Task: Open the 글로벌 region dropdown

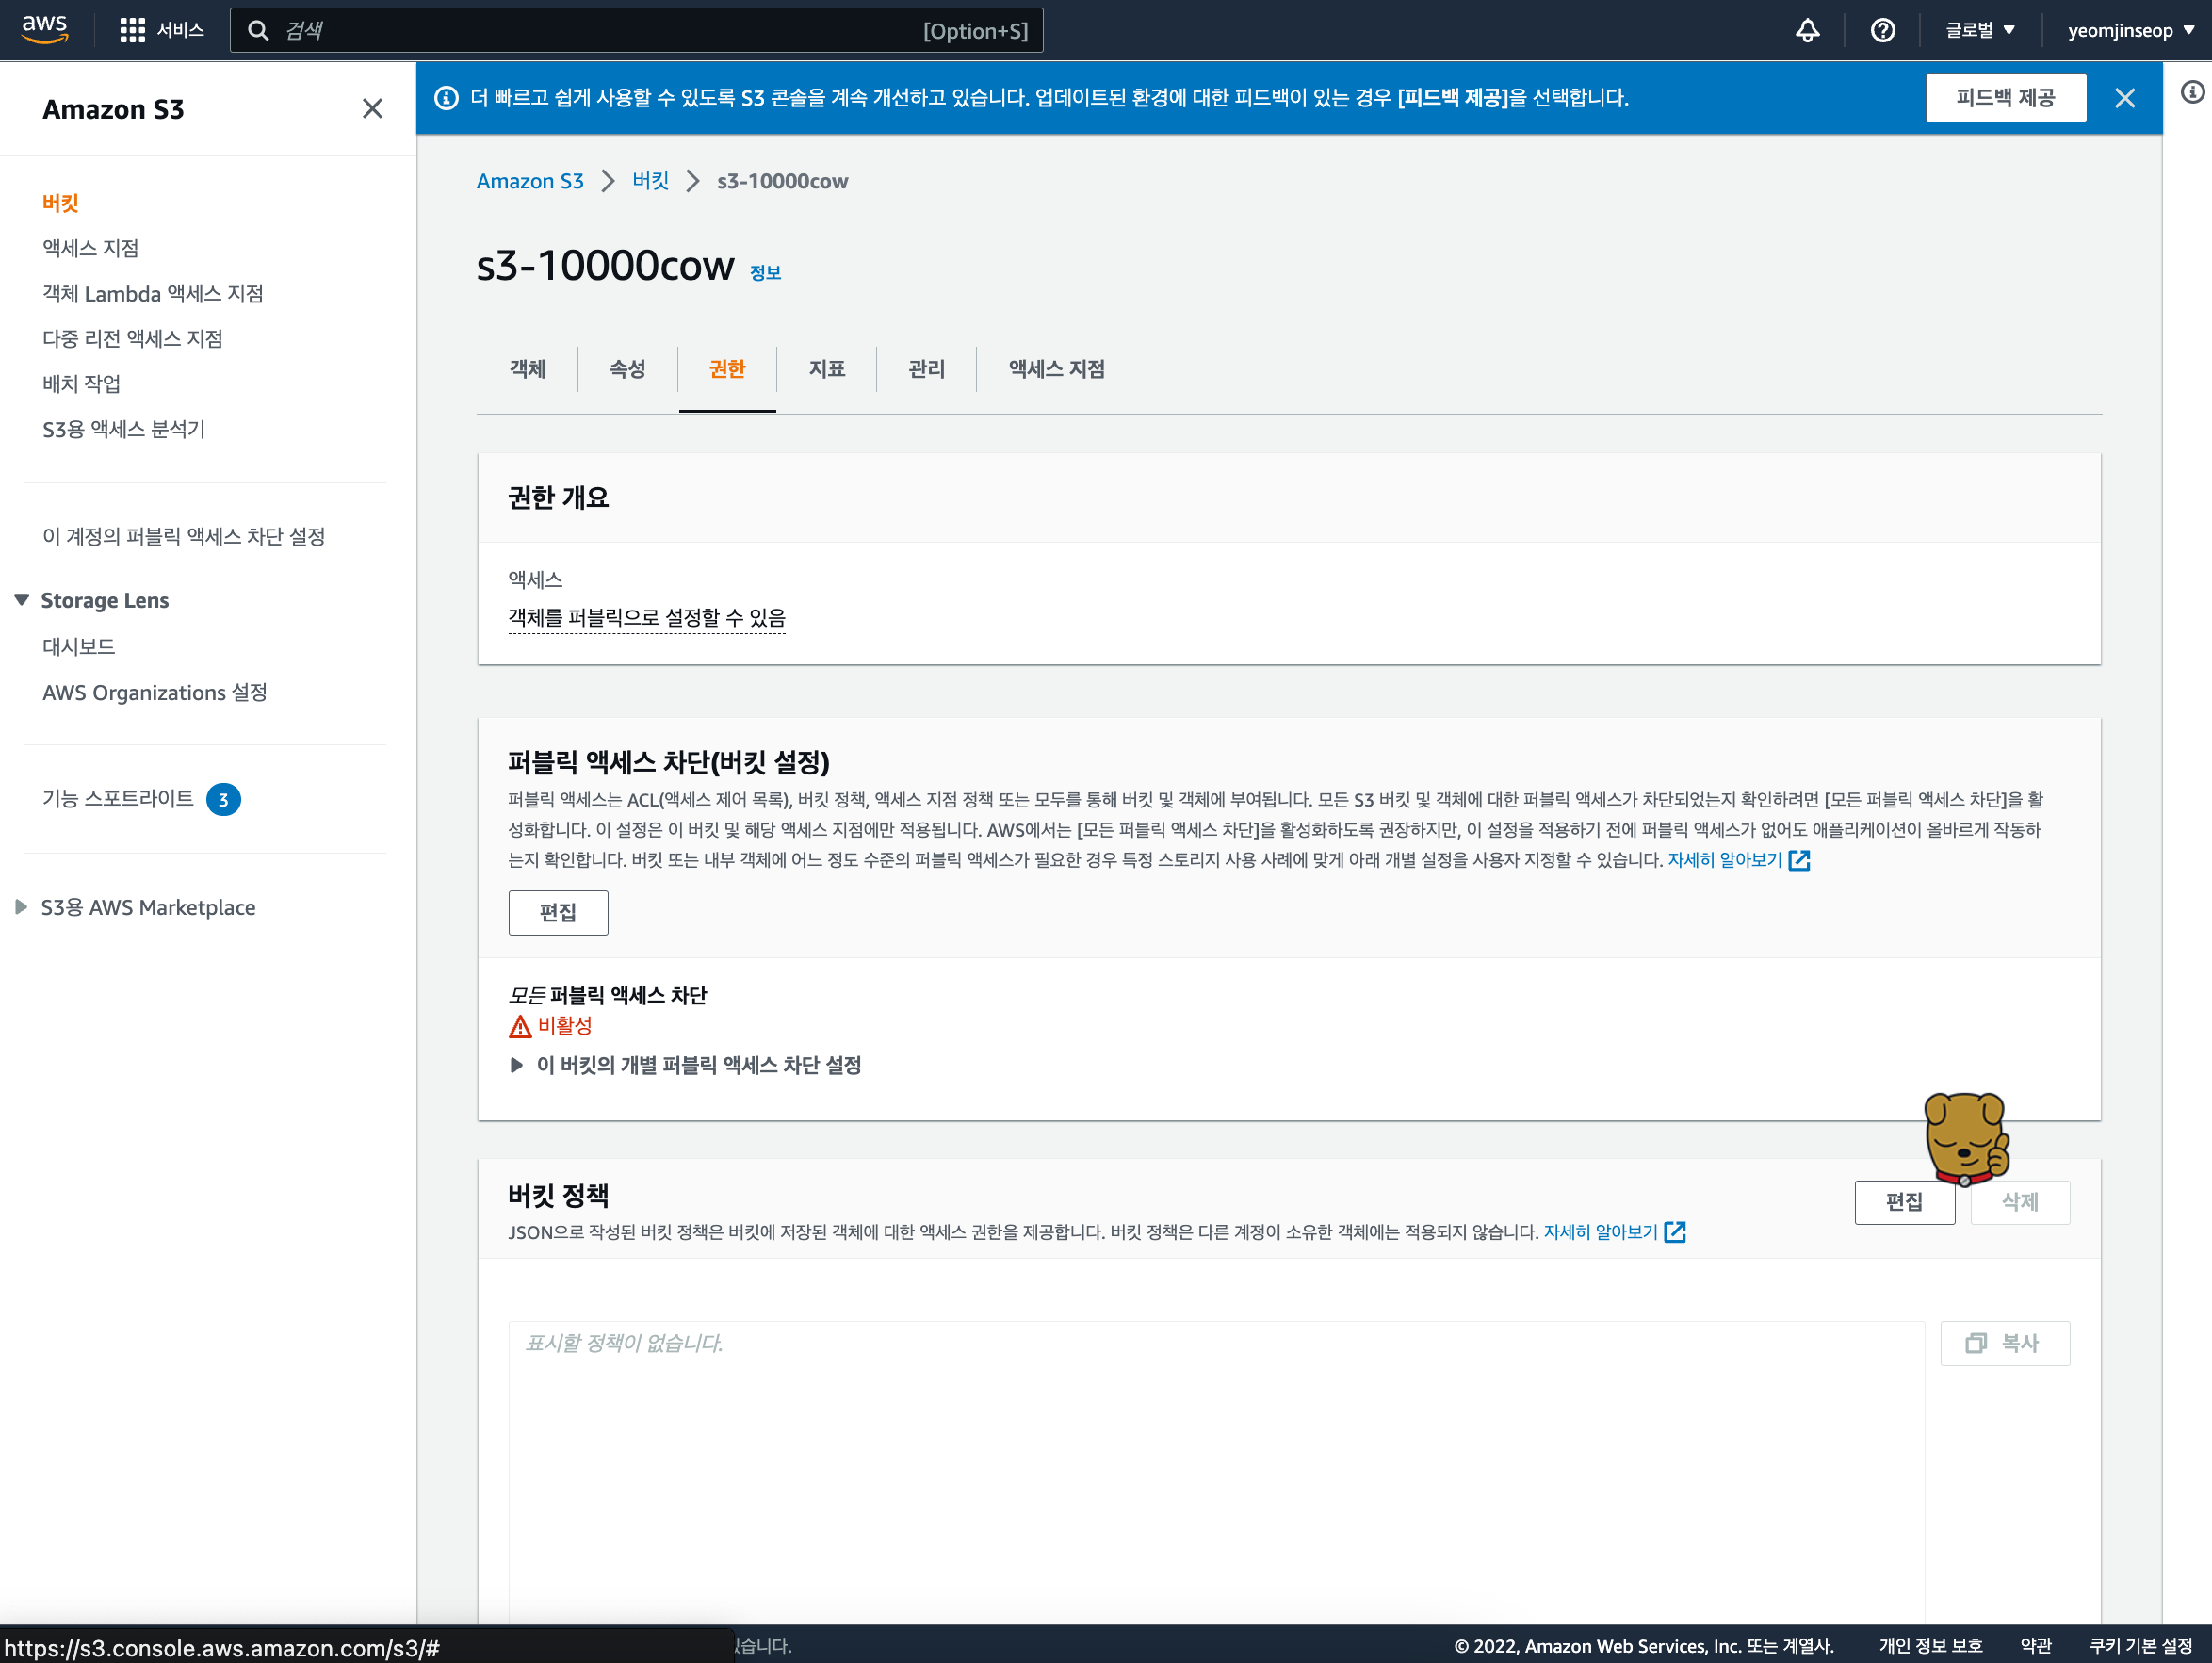Action: [1979, 30]
